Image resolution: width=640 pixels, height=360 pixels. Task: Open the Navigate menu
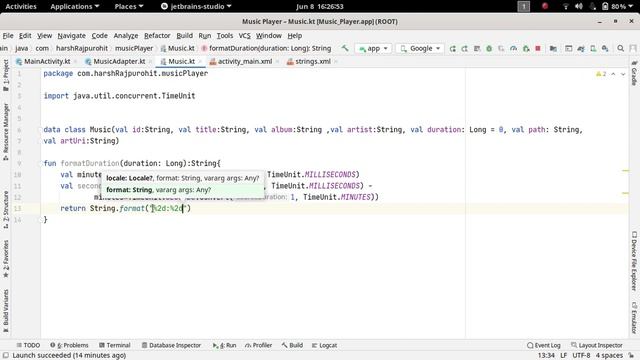point(71,36)
